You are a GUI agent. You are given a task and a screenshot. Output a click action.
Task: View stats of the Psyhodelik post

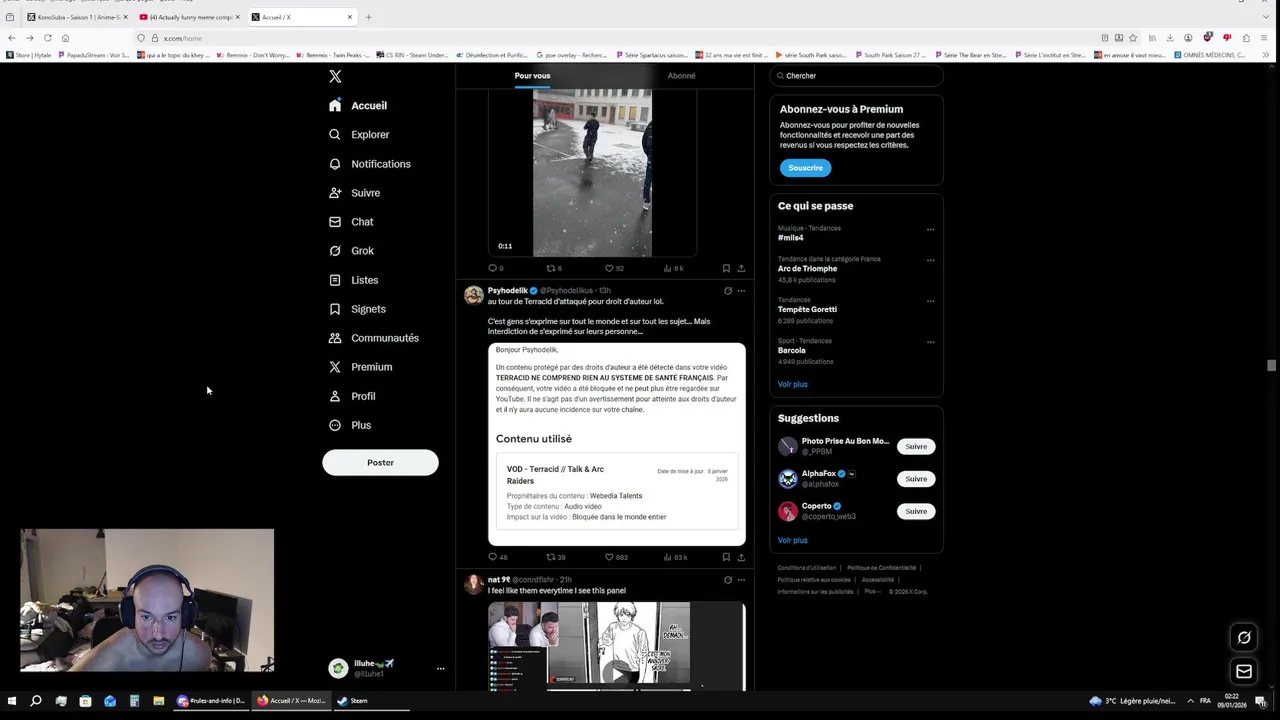coord(675,557)
